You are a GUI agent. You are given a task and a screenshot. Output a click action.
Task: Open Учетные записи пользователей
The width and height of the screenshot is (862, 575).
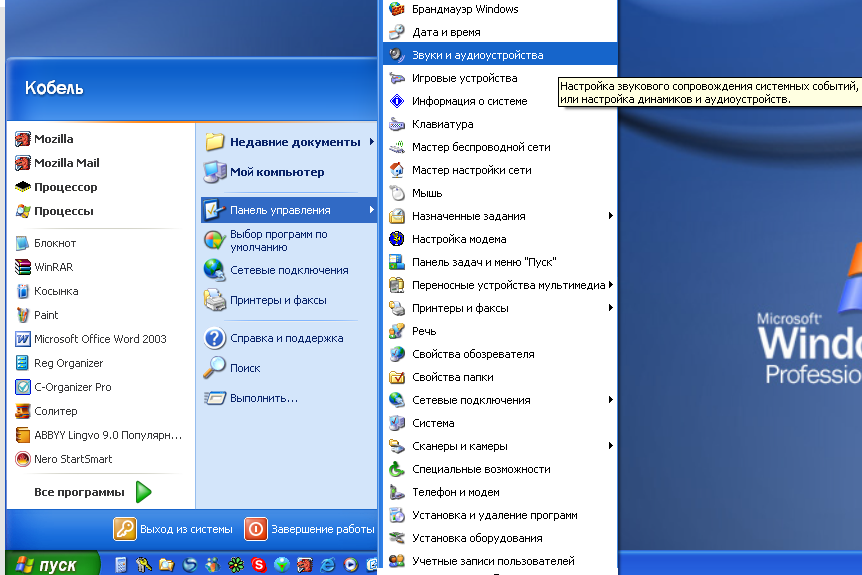click(500, 562)
